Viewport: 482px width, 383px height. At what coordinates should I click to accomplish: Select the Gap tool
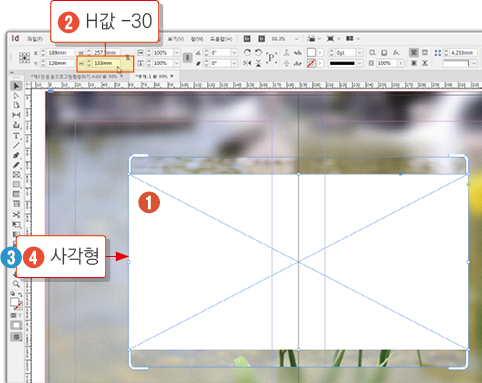(x=16, y=115)
